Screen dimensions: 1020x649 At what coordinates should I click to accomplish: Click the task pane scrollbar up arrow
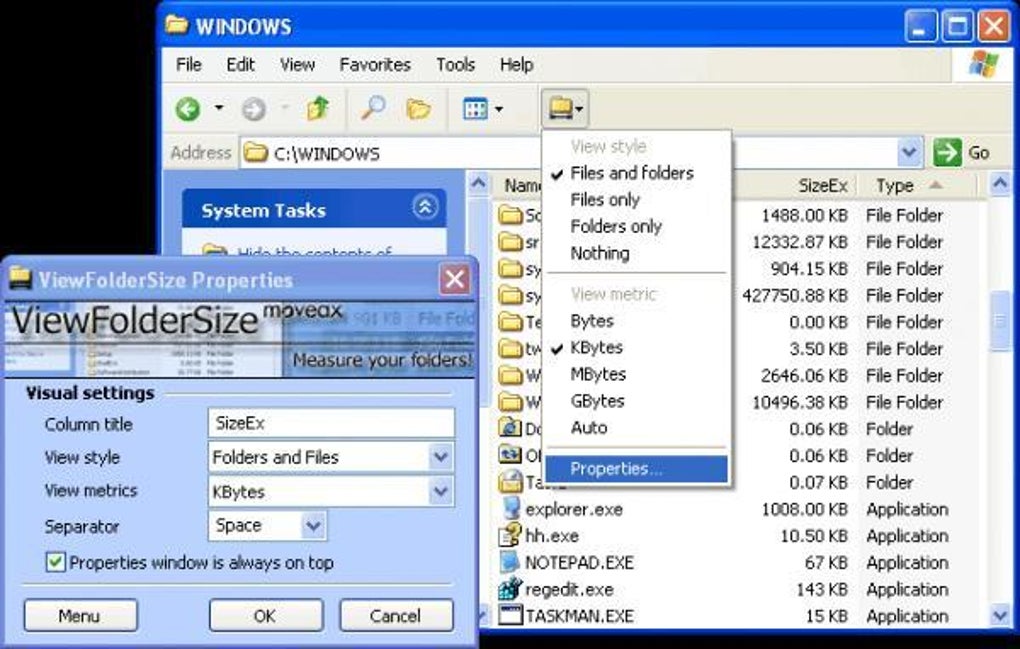478,184
